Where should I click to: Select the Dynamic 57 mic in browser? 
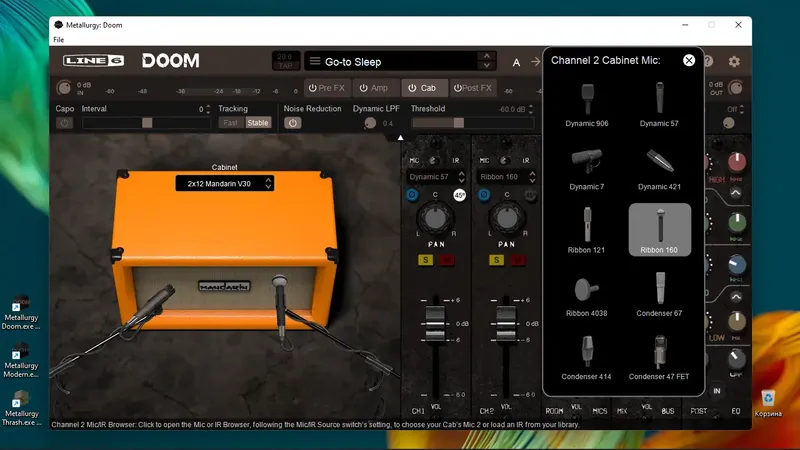click(x=659, y=105)
